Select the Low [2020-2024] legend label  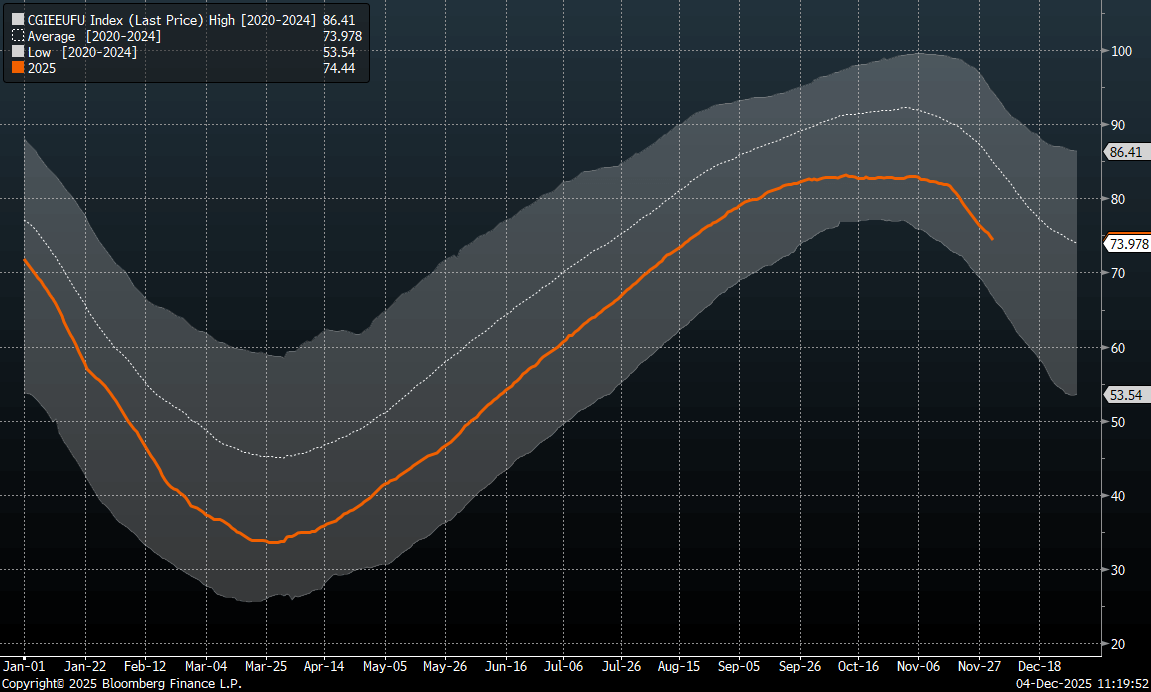click(82, 52)
